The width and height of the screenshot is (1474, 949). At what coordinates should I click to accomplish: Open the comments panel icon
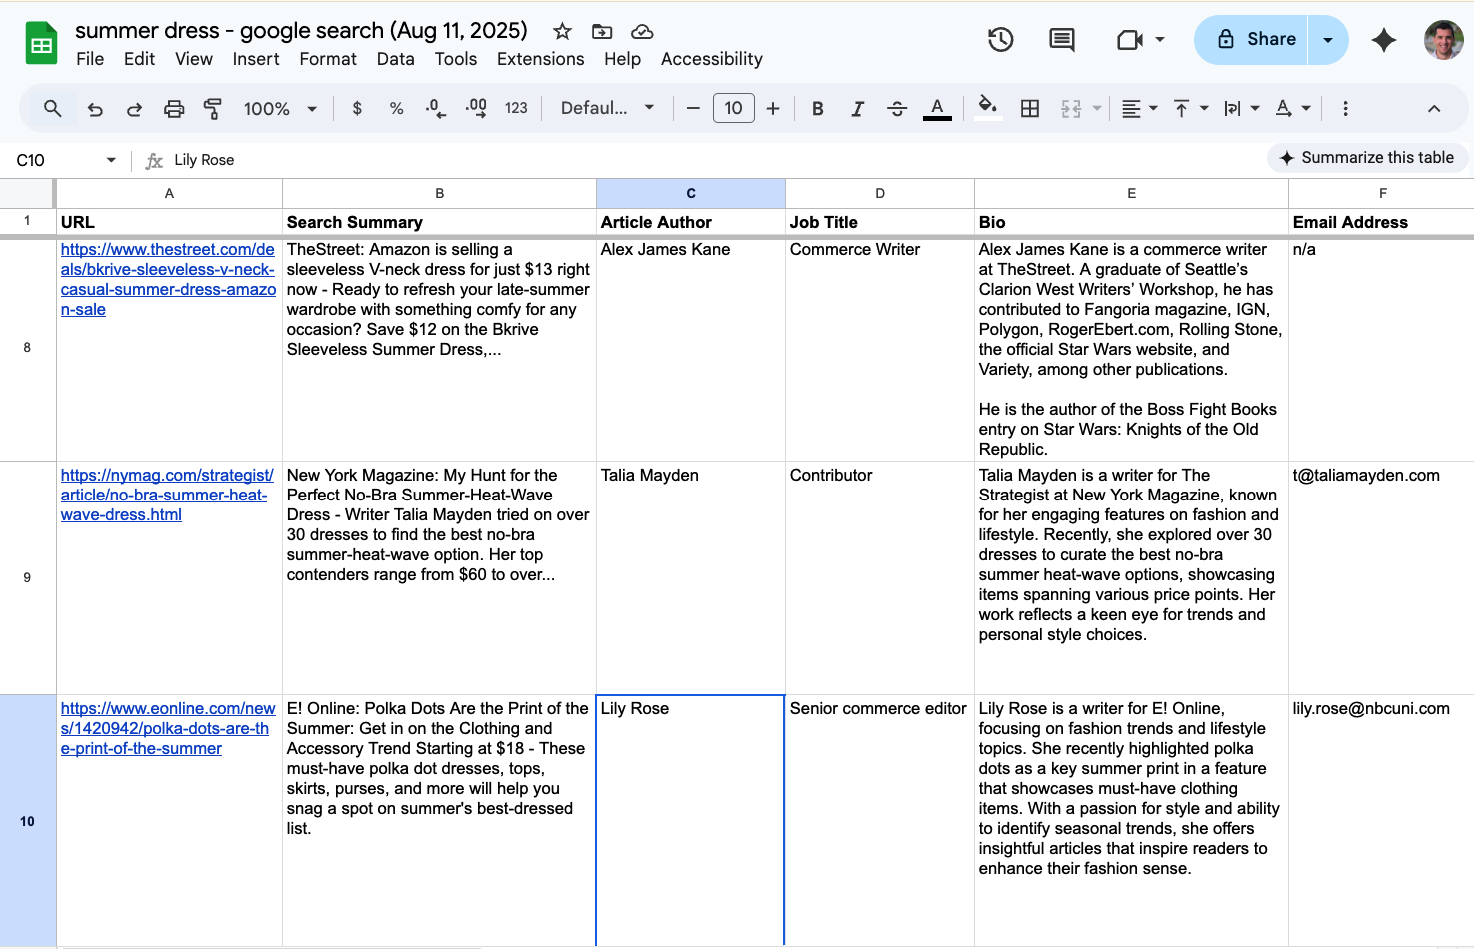1061,40
